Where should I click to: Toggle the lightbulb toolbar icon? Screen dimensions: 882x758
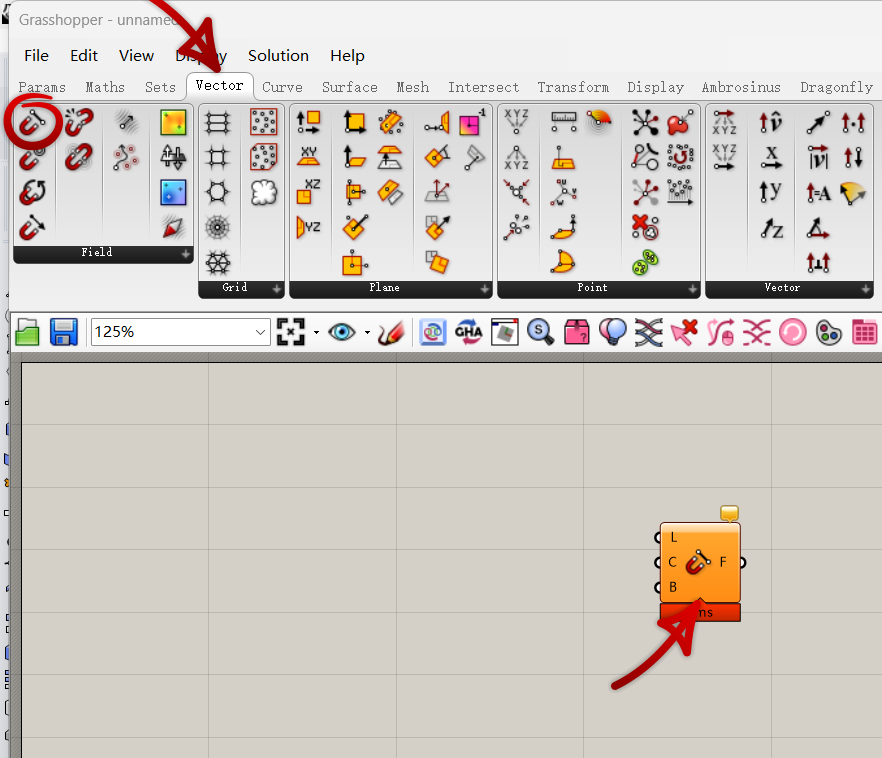(613, 332)
